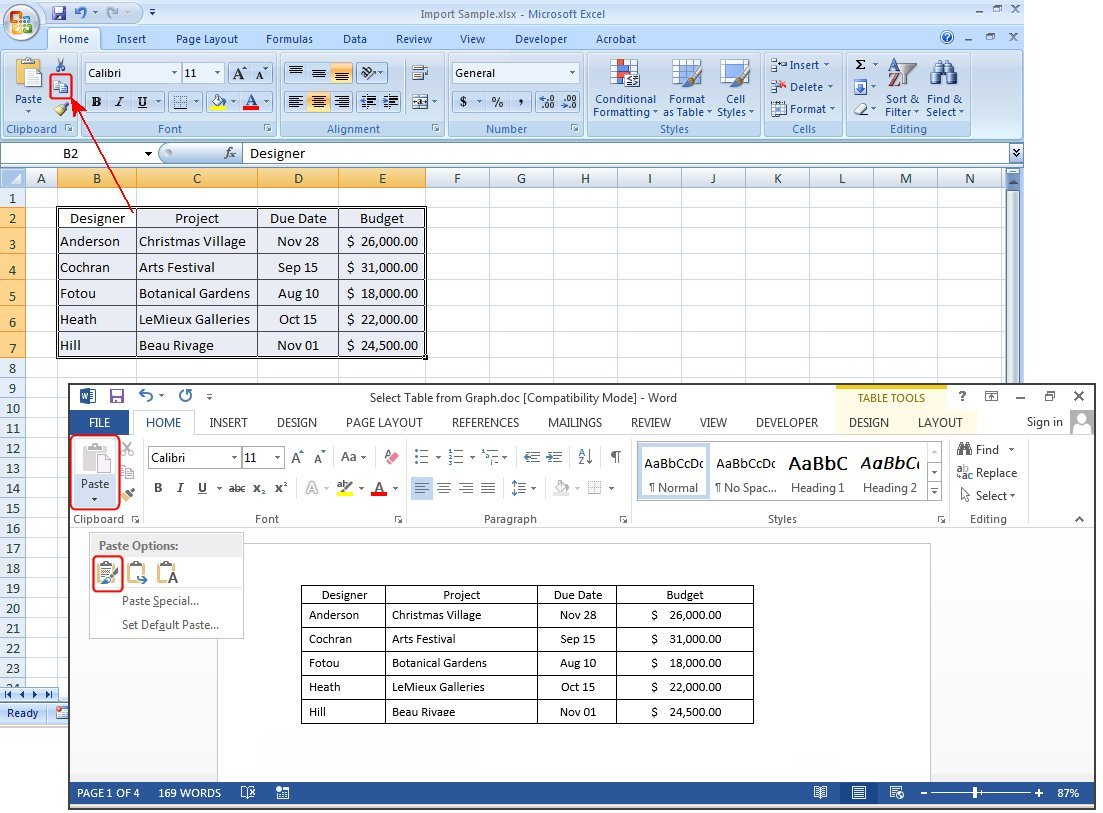Click the Copy icon in Excel's Clipboard group
Image resolution: width=1103 pixels, height=813 pixels.
[x=61, y=87]
